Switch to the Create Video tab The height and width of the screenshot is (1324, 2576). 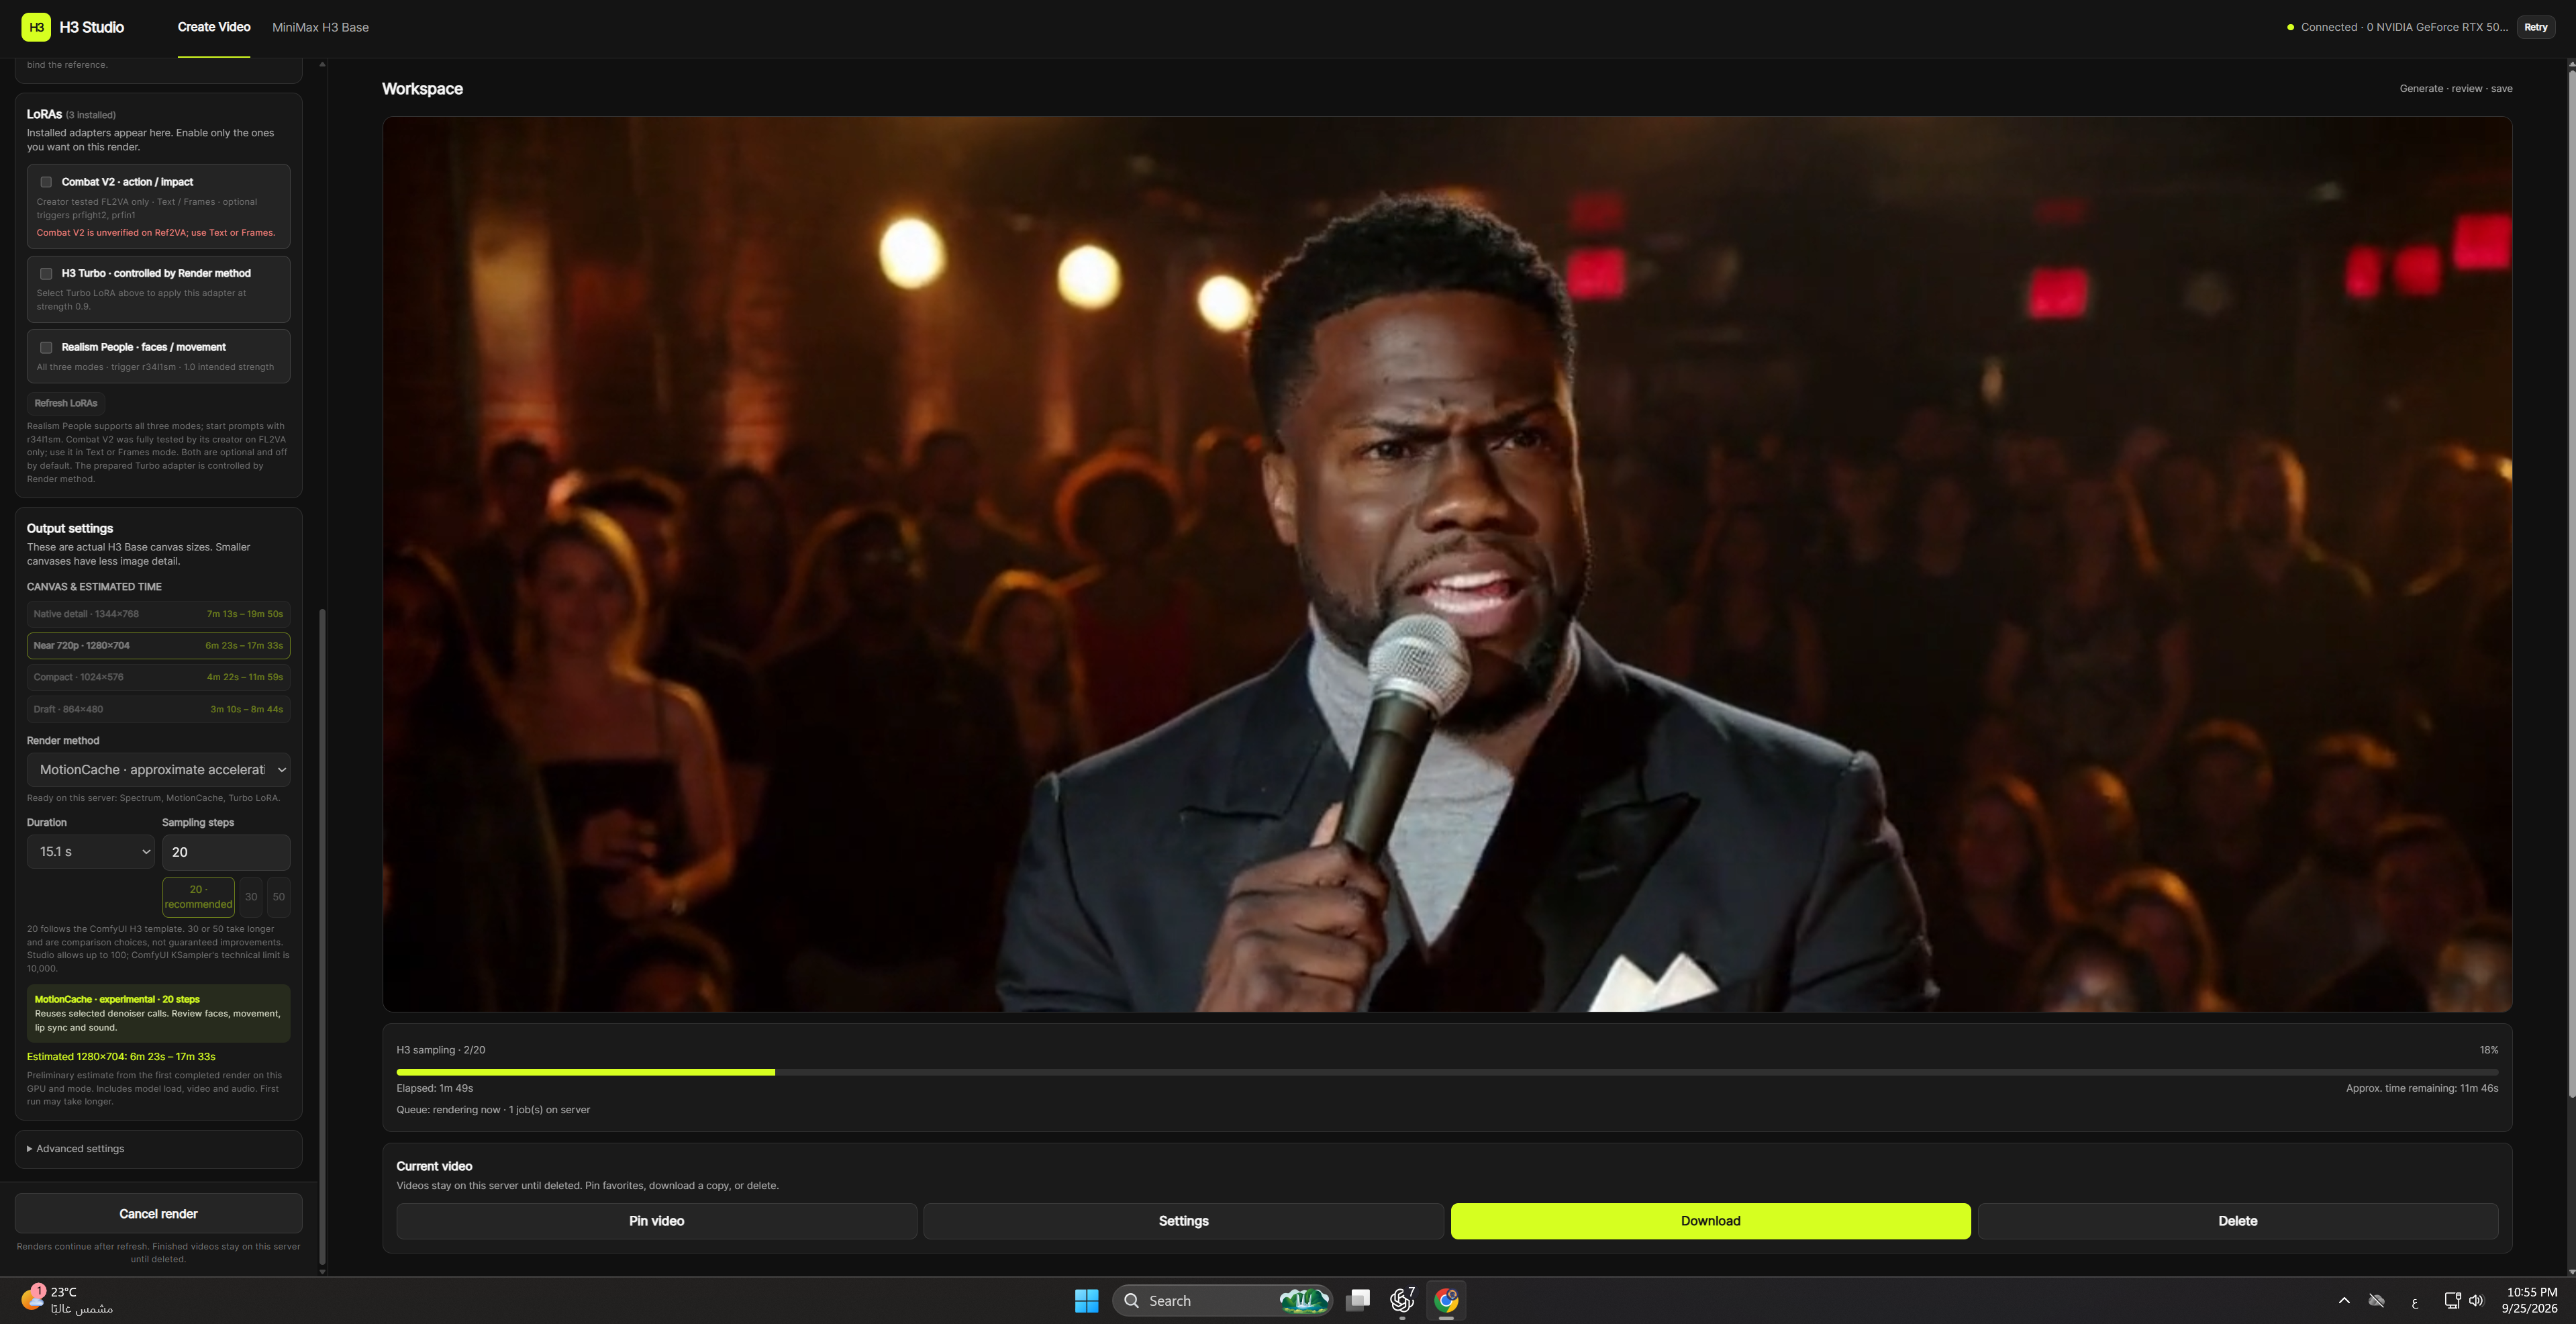click(x=214, y=27)
